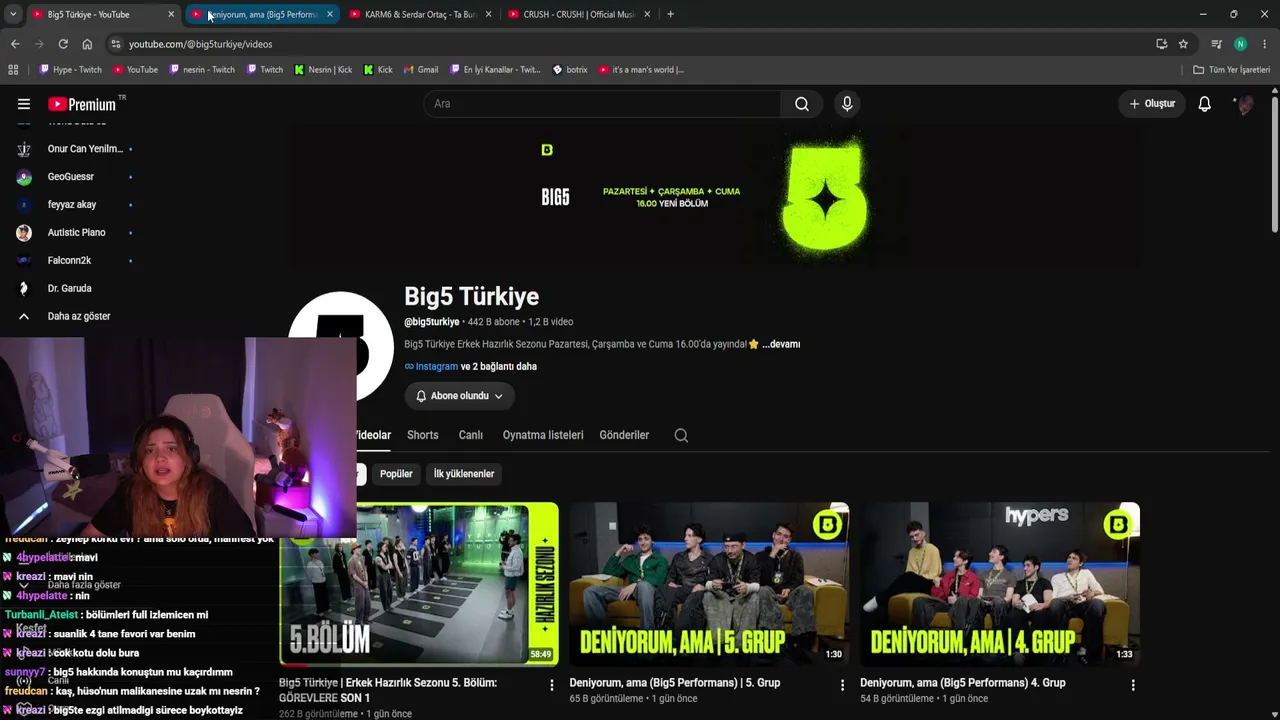This screenshot has height=720, width=1280.
Task: Close the Big5 Türkiye - YouTube tab
Action: pos(171,14)
